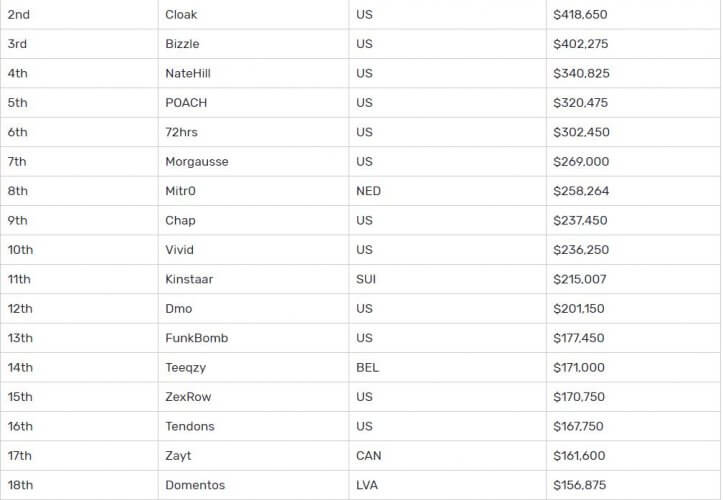Select the Bizzle name cell
The image size is (723, 500).
tap(182, 44)
